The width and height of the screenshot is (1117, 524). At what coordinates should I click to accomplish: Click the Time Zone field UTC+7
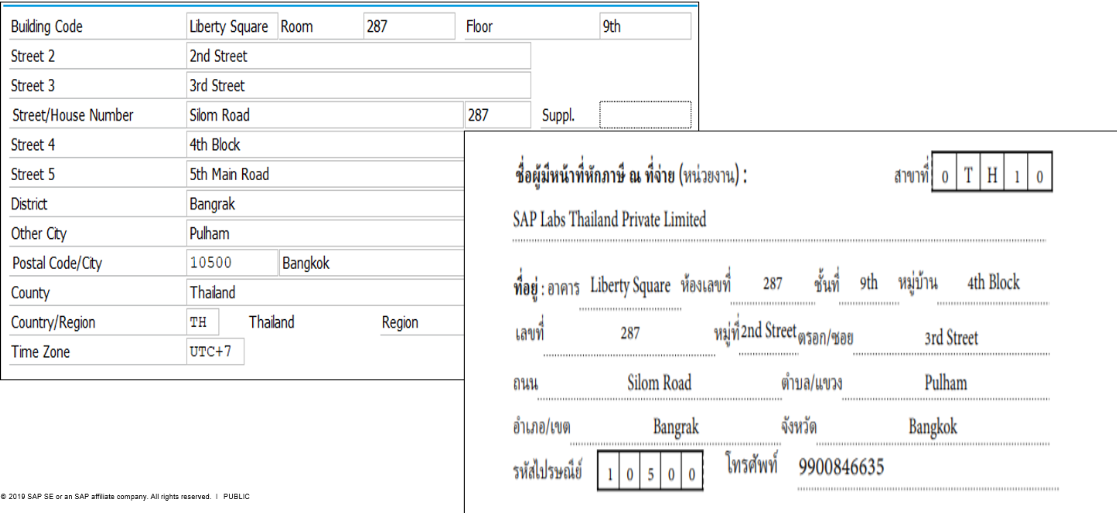(x=215, y=352)
